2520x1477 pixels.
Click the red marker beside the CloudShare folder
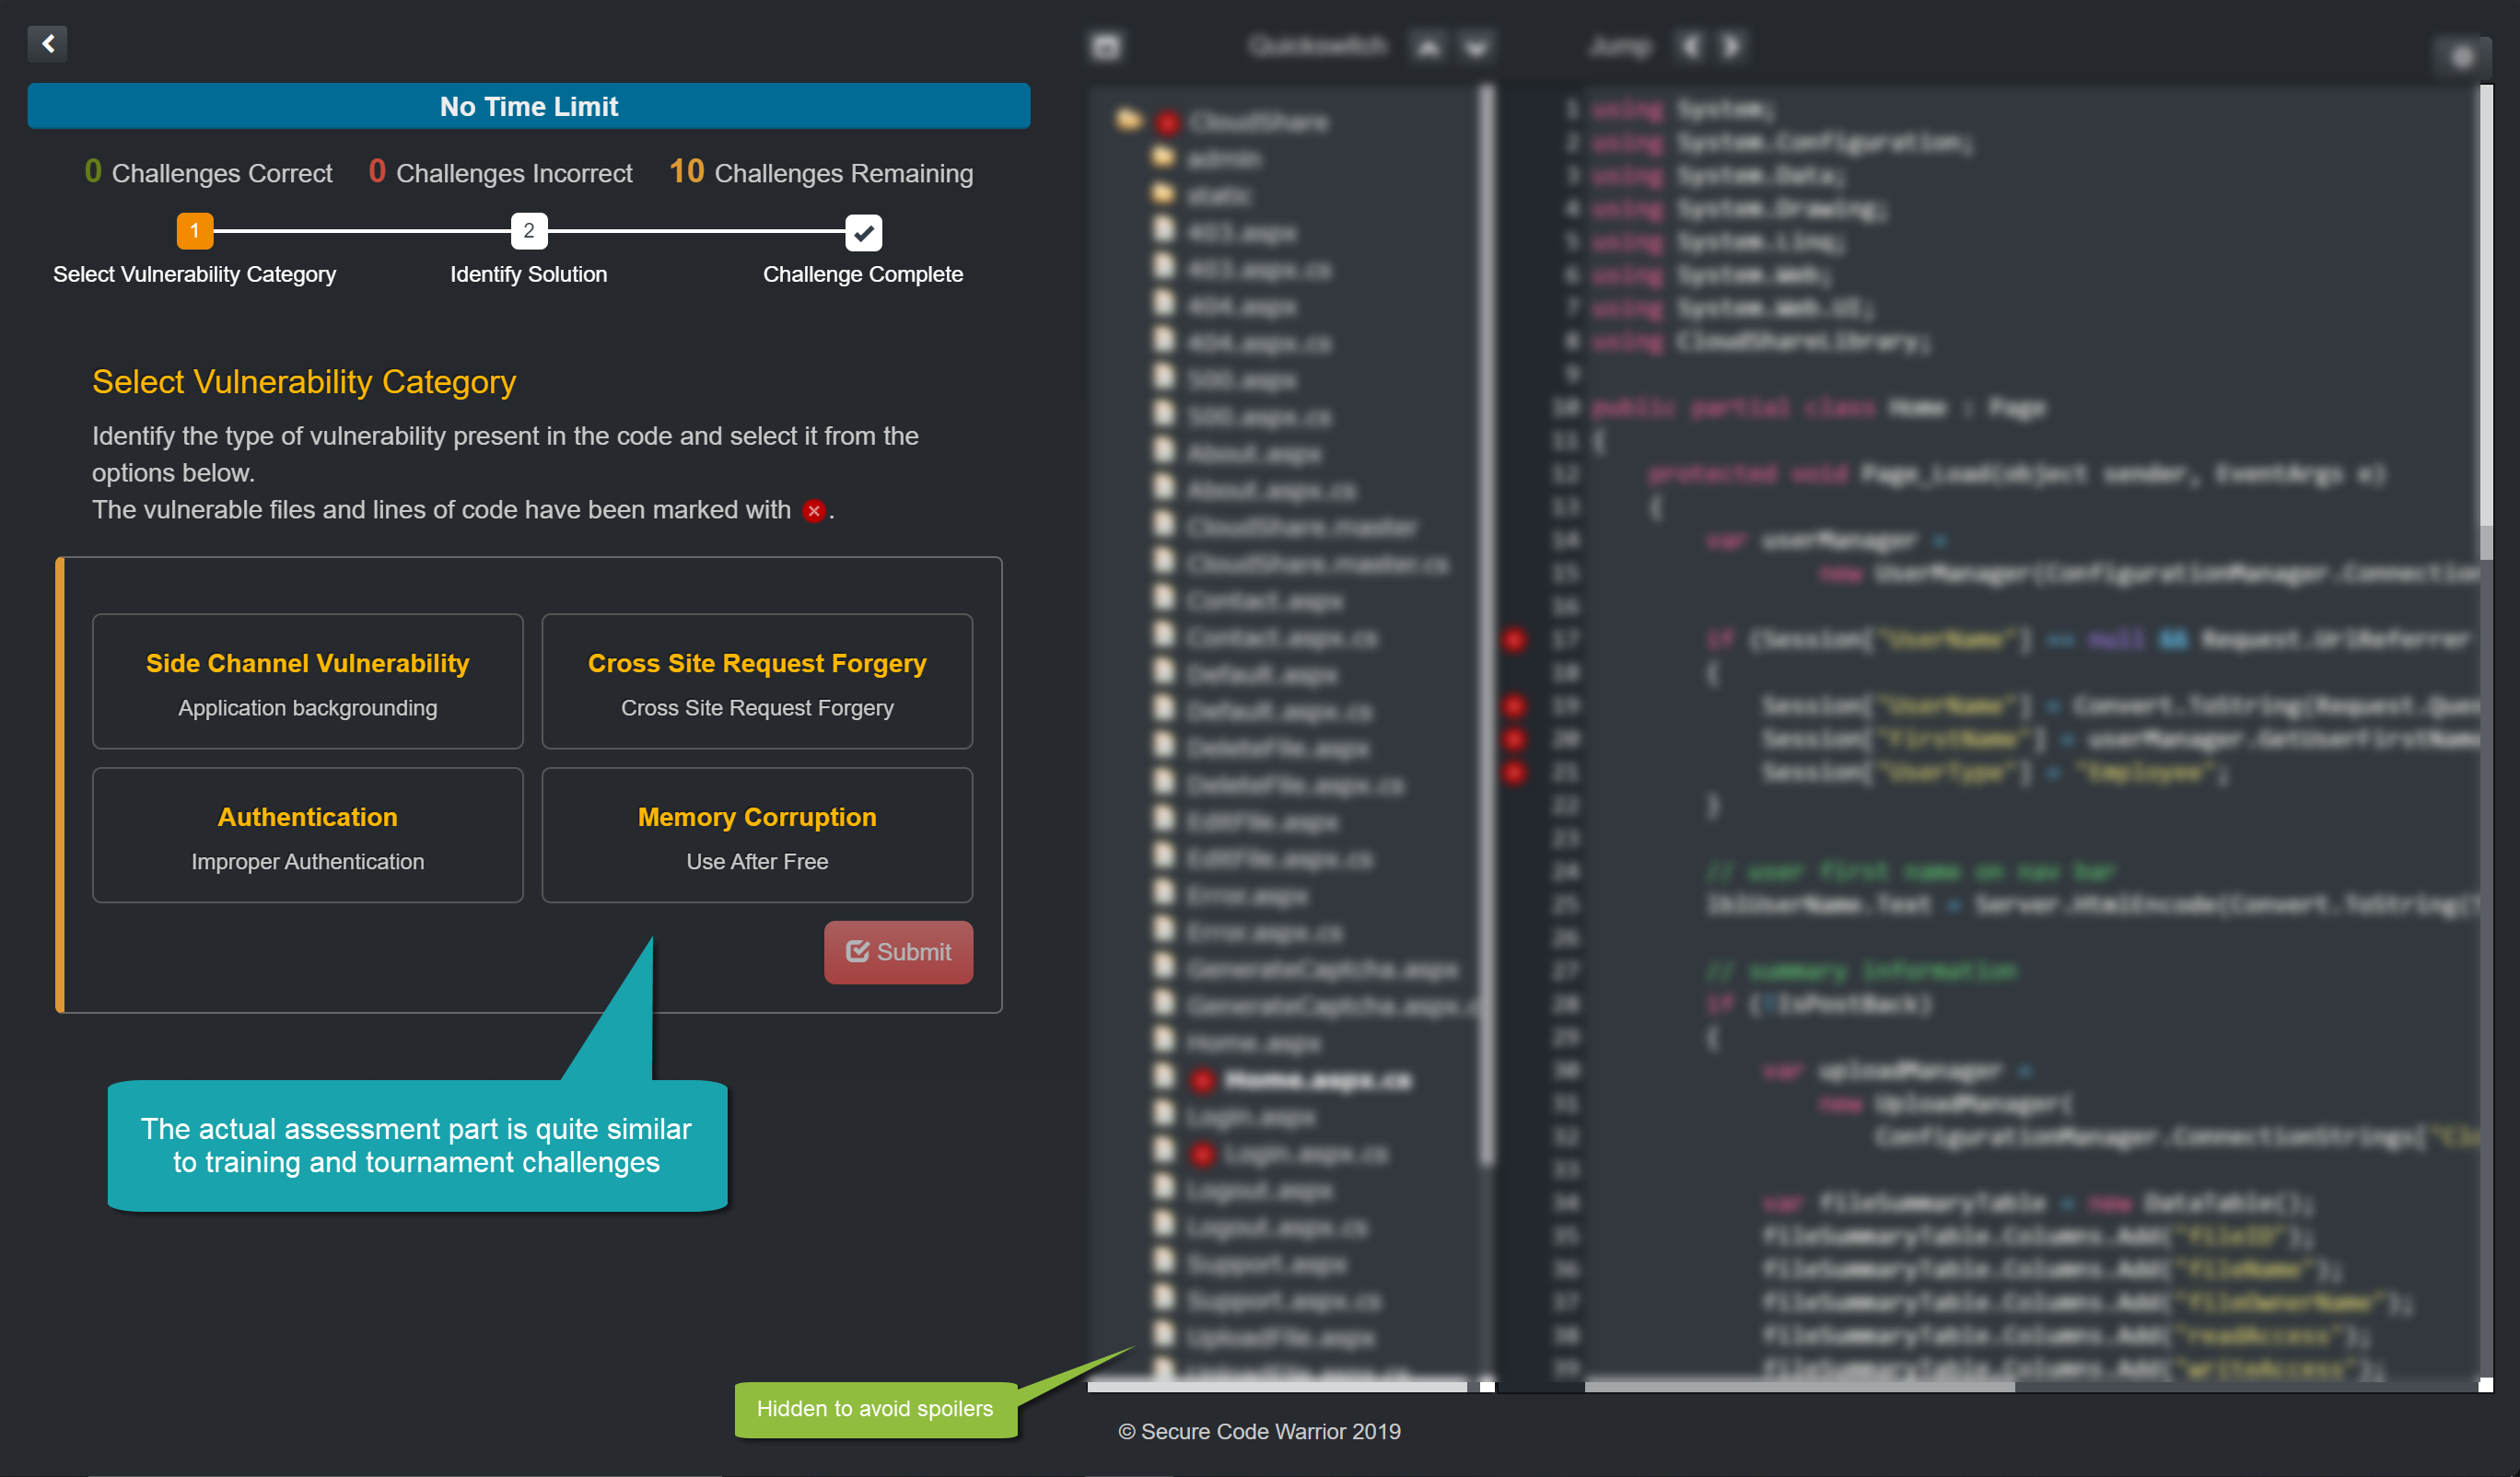pos(1167,122)
